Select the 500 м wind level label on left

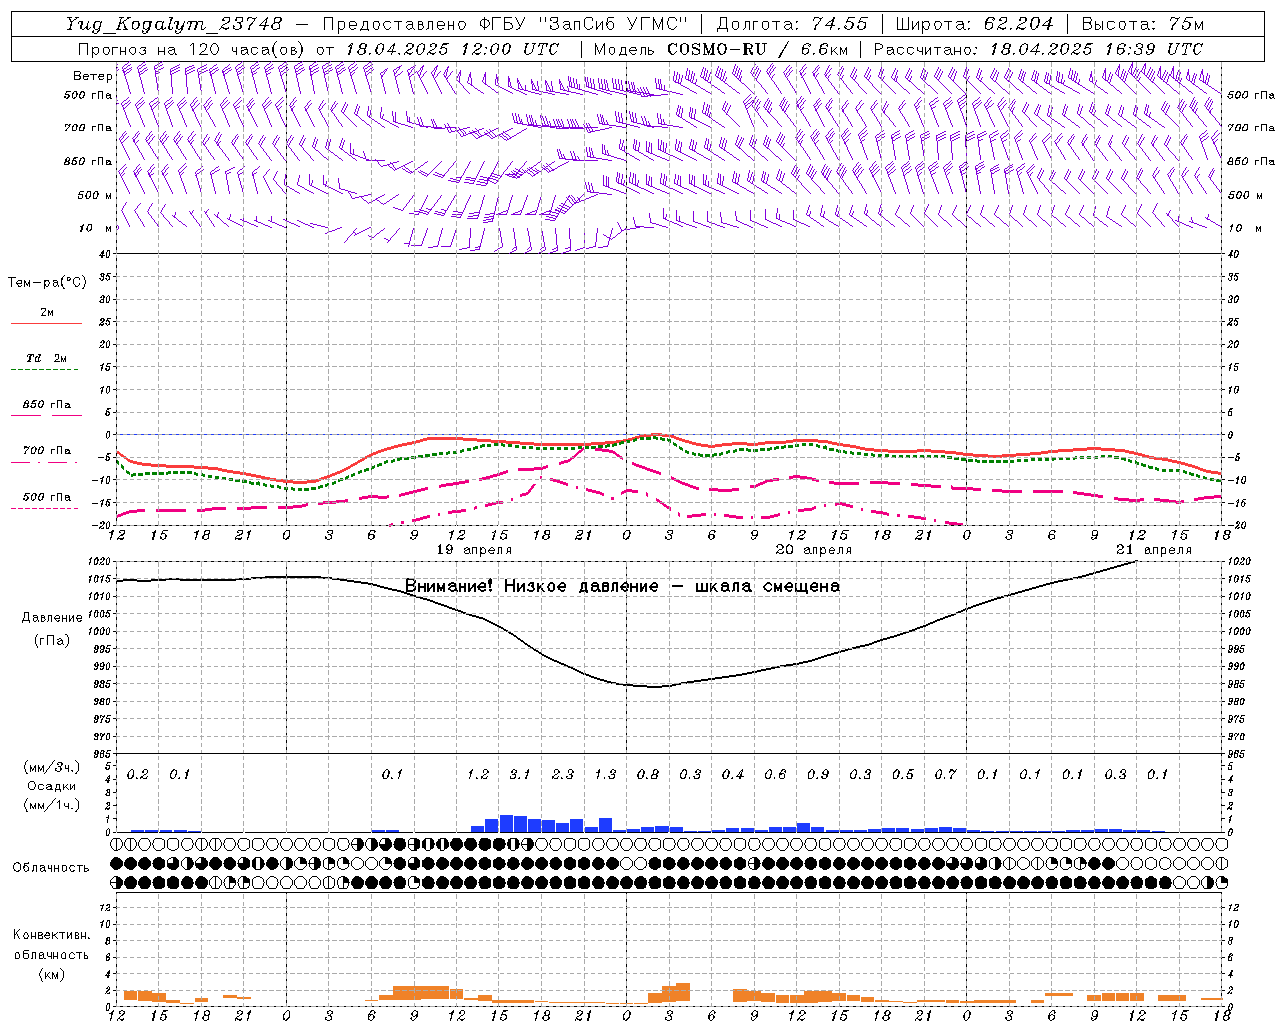(x=96, y=195)
